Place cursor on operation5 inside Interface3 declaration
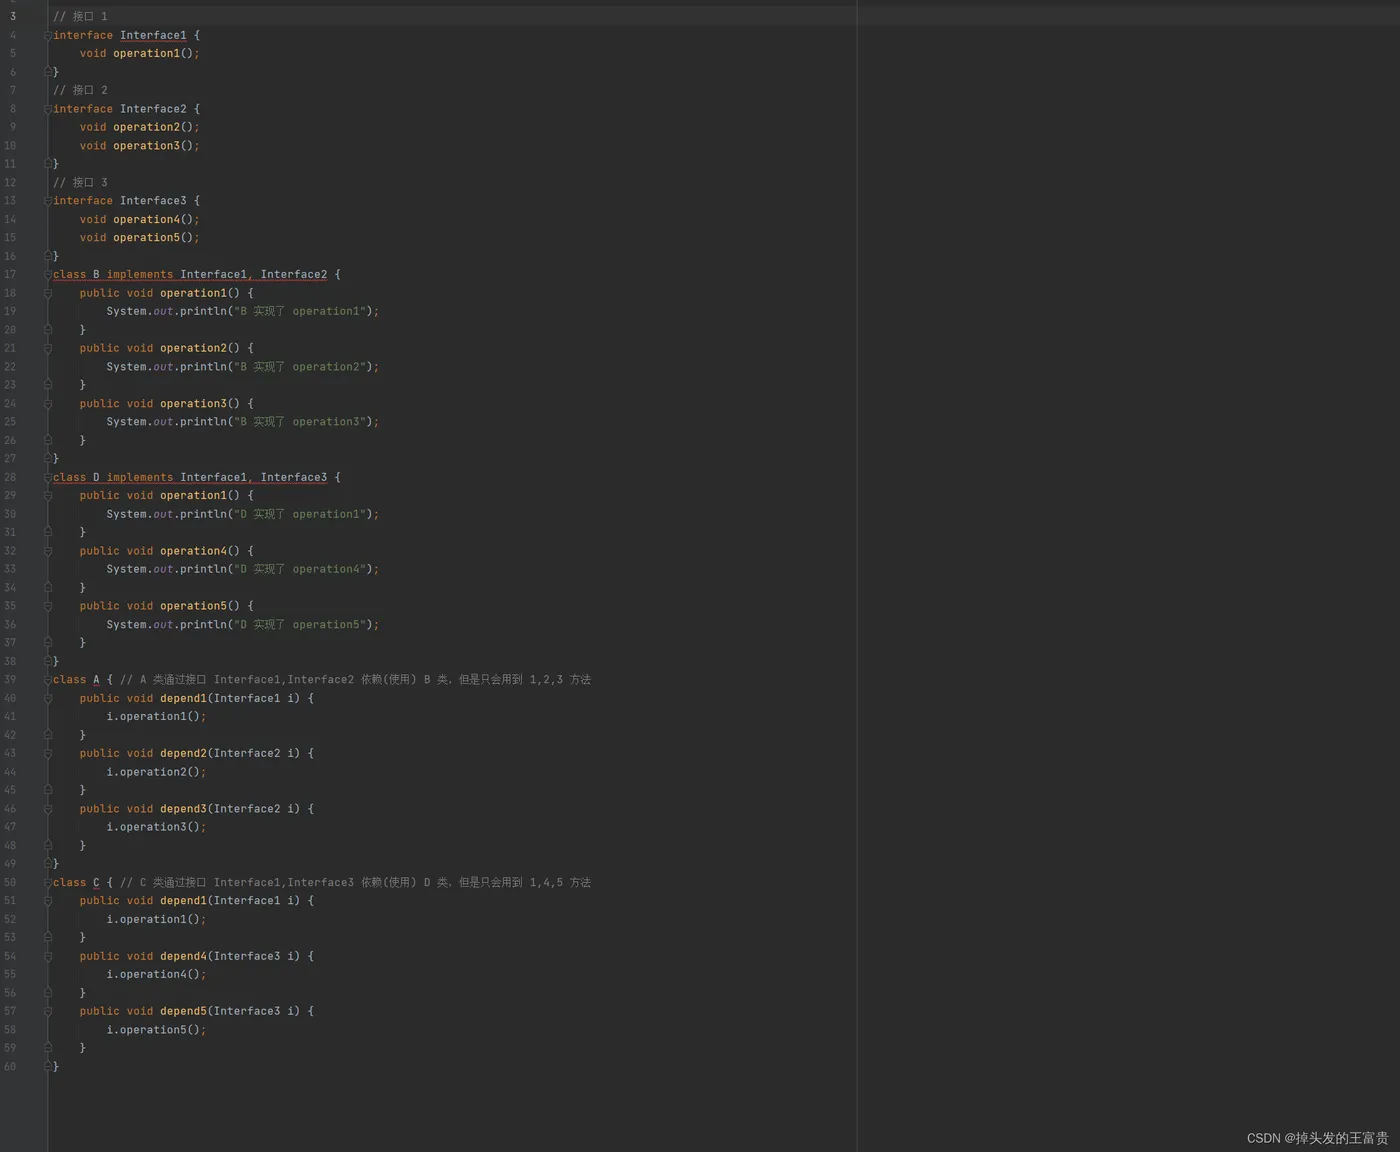Screen dimensions: 1400x1152 tap(146, 238)
